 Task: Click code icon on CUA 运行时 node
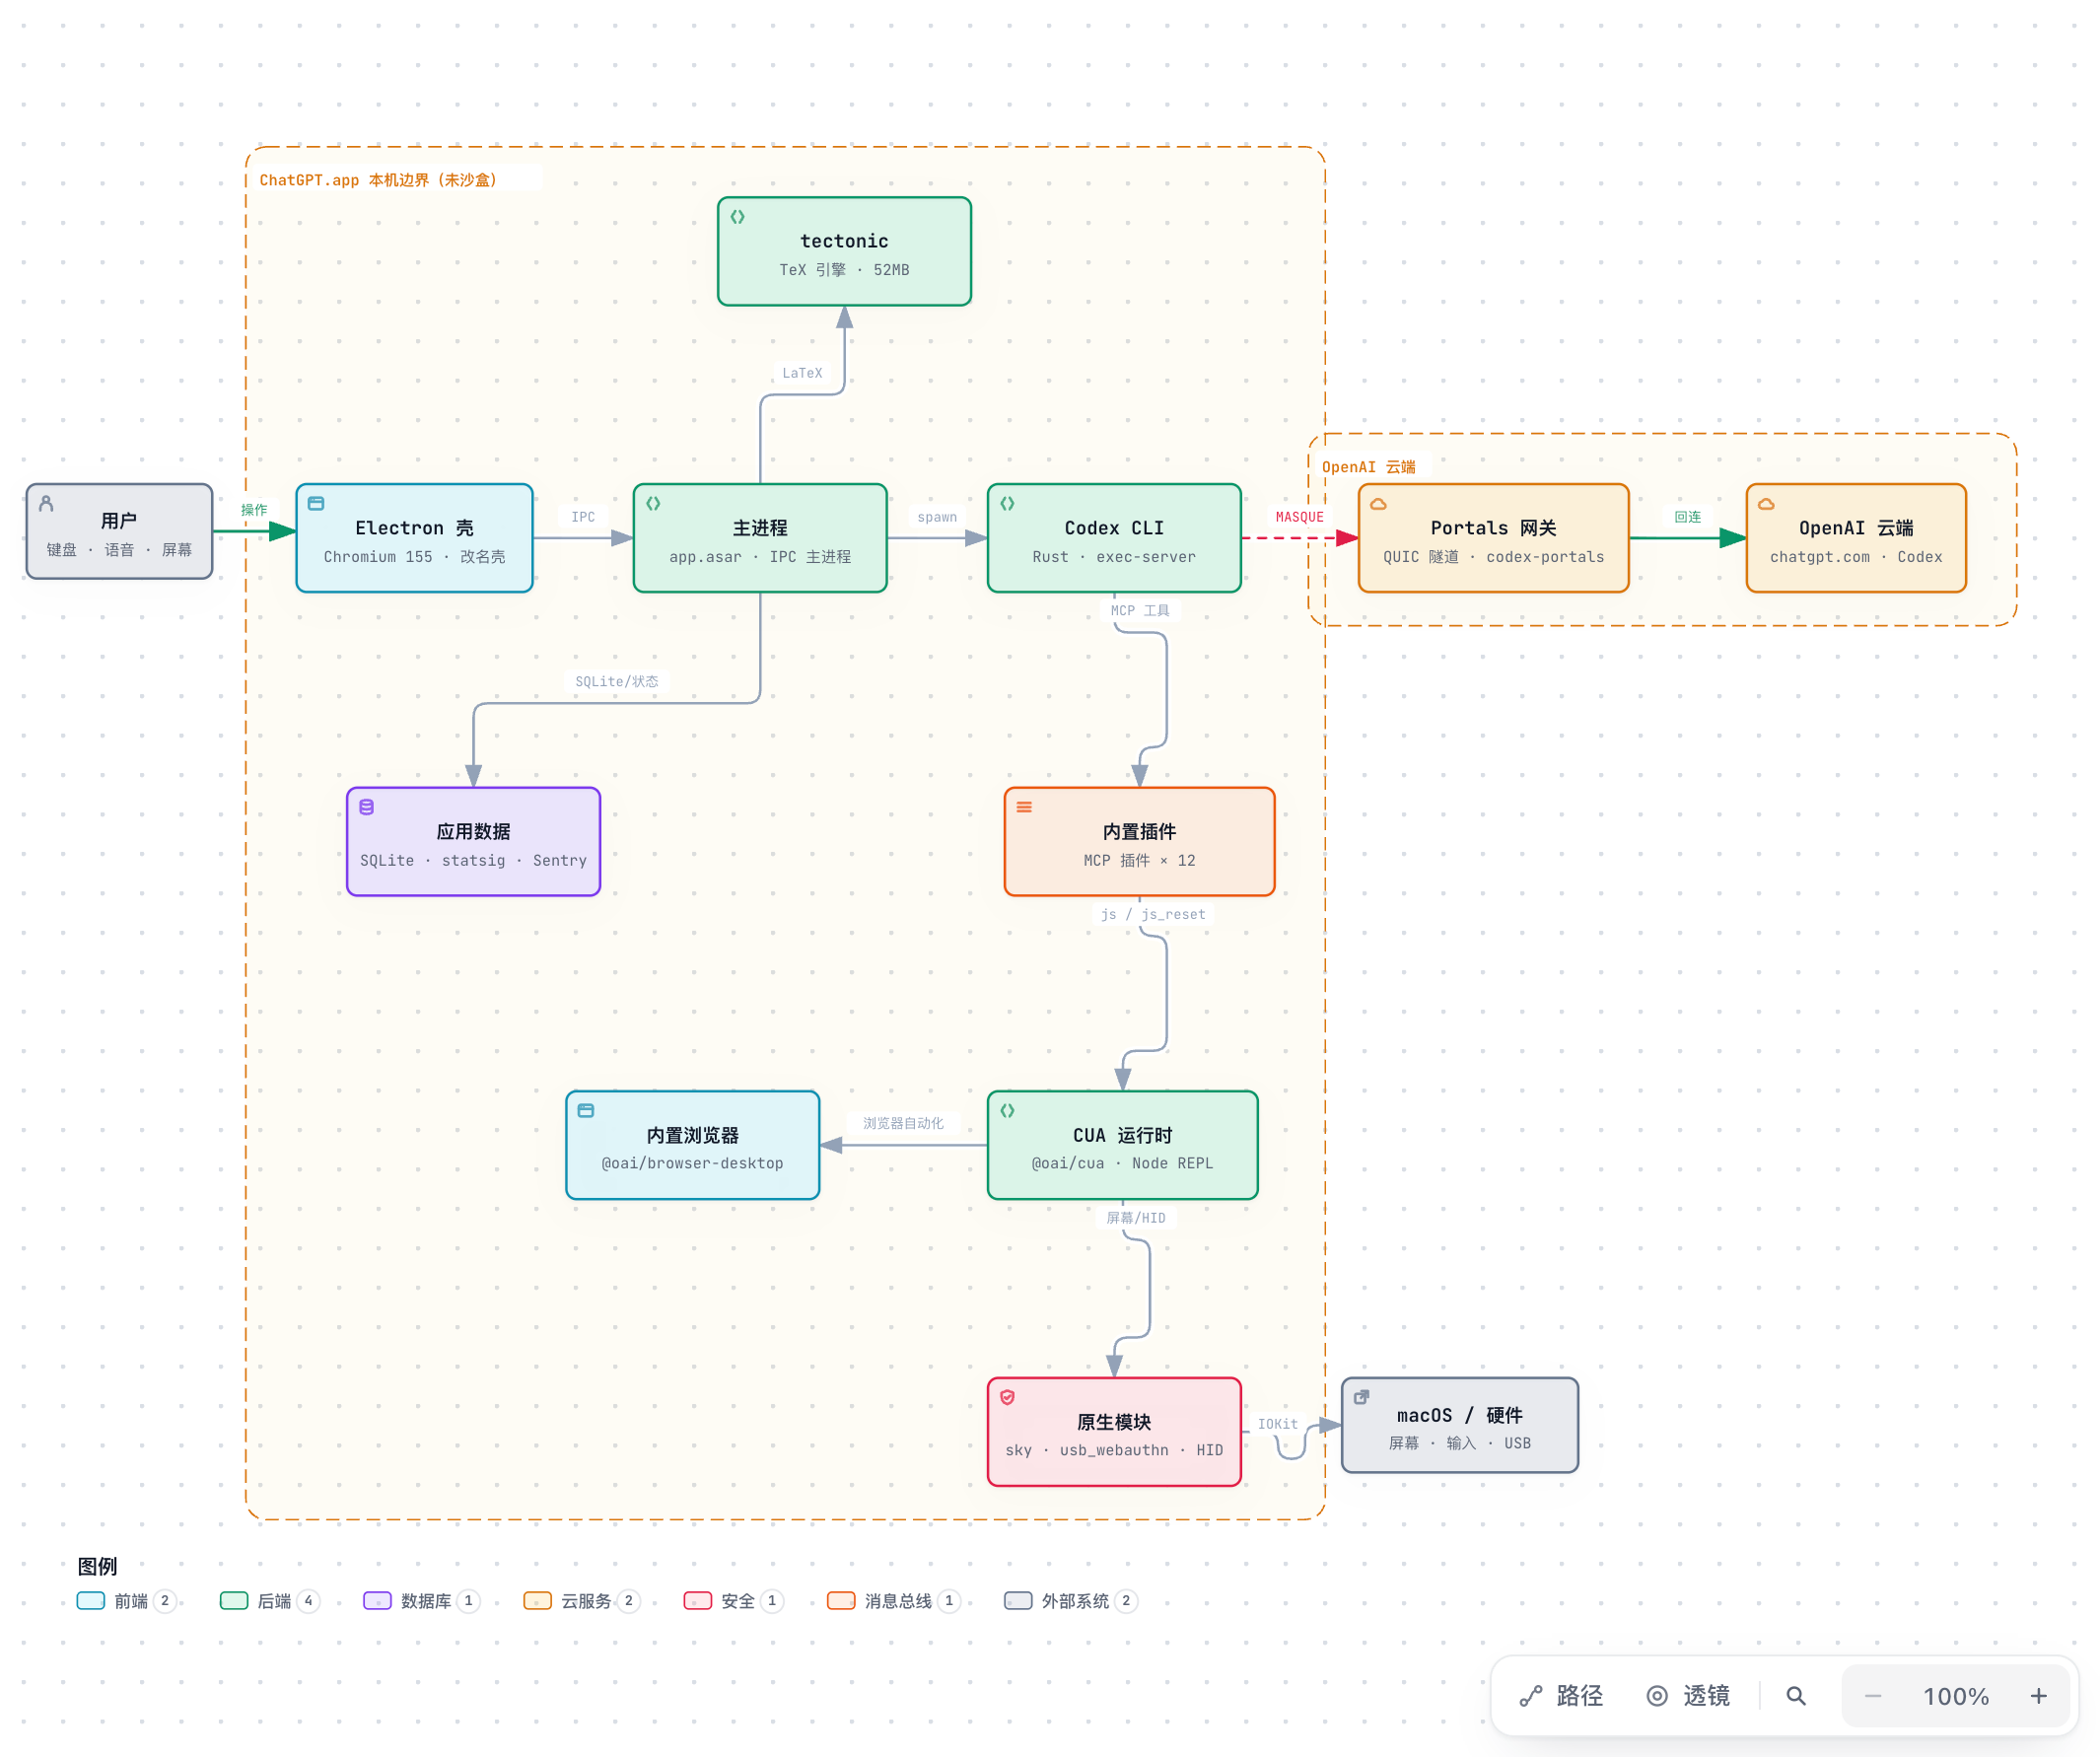pos(1007,1111)
